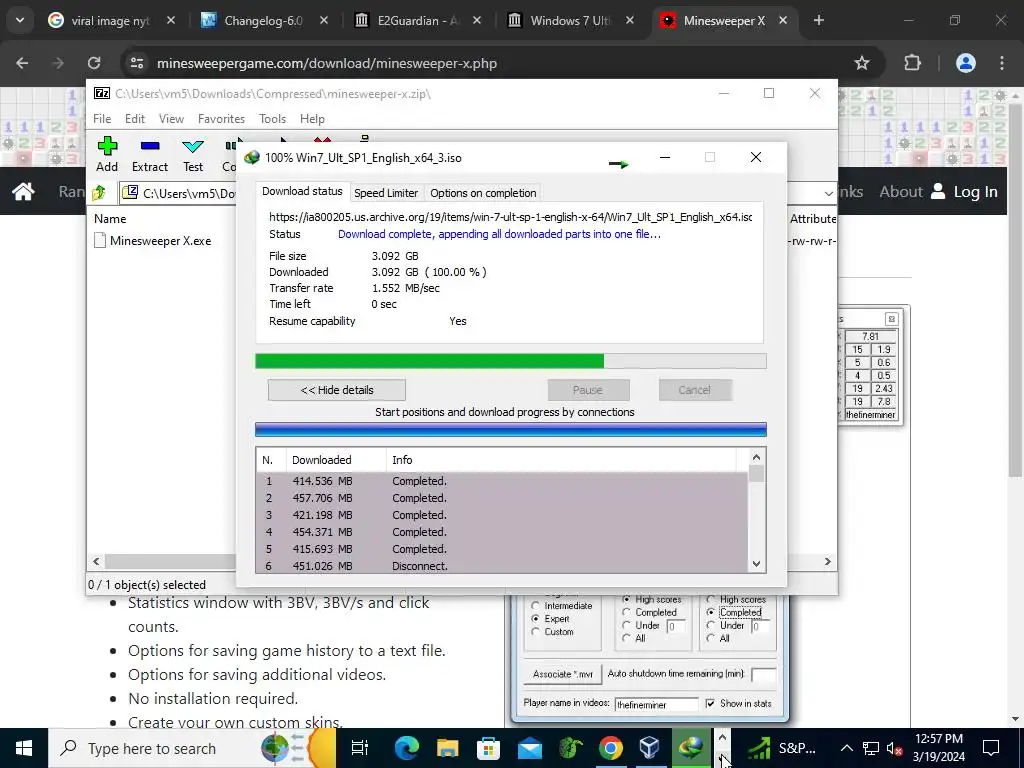Click the network icon in system tray

(871, 748)
